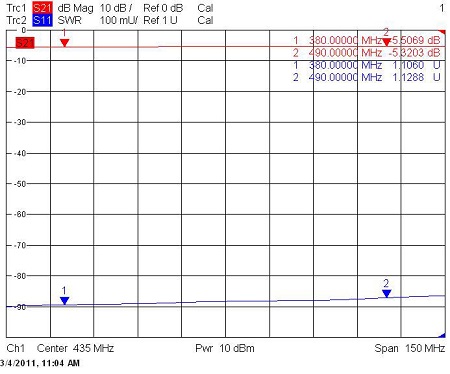Click the Trc1 trace name
This screenshot has width=450, height=374.
(x=16, y=8)
